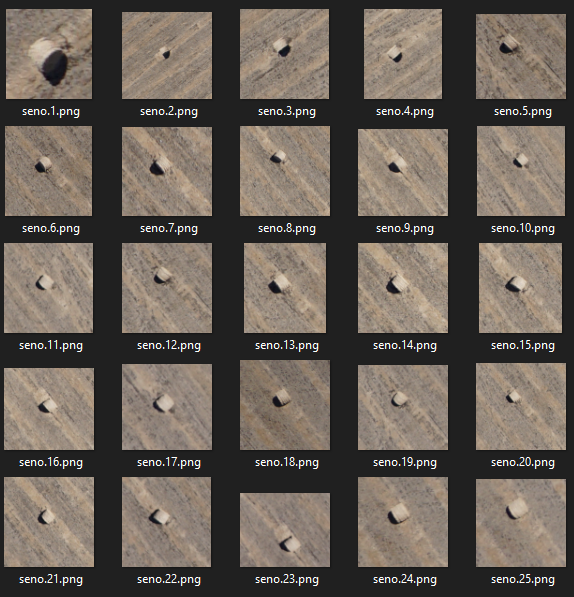Choose the seno.16.png image thumbnail
Image resolution: width=574 pixels, height=597 pixels.
pyautogui.click(x=49, y=409)
